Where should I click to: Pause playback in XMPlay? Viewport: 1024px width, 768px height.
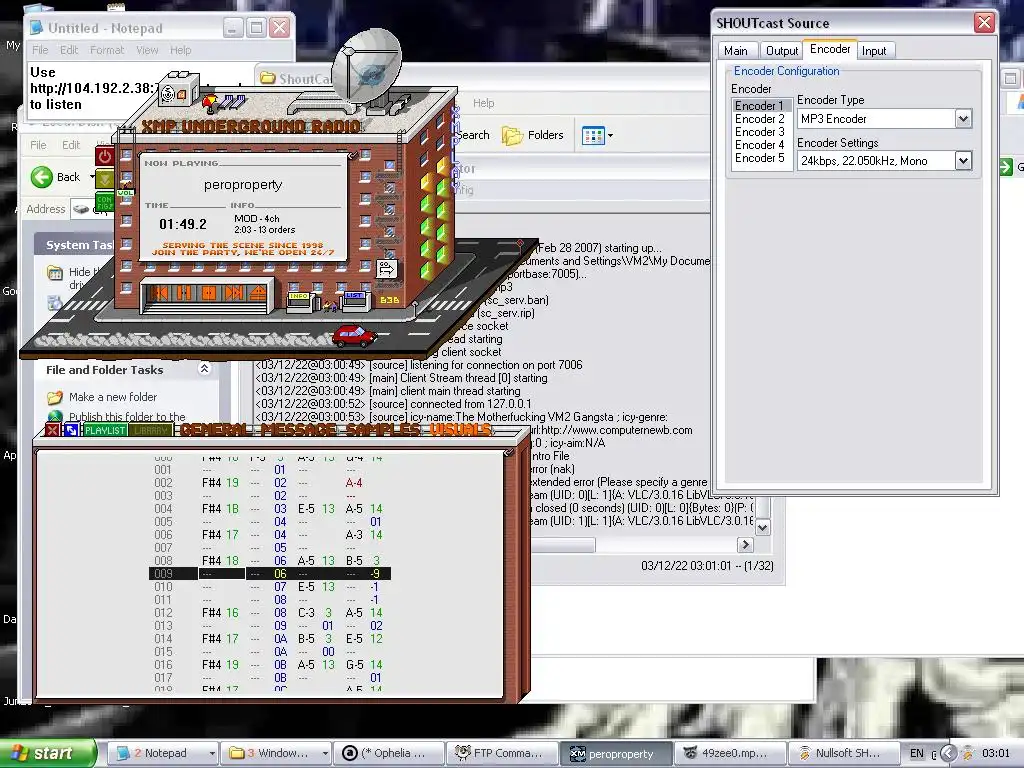pos(184,292)
